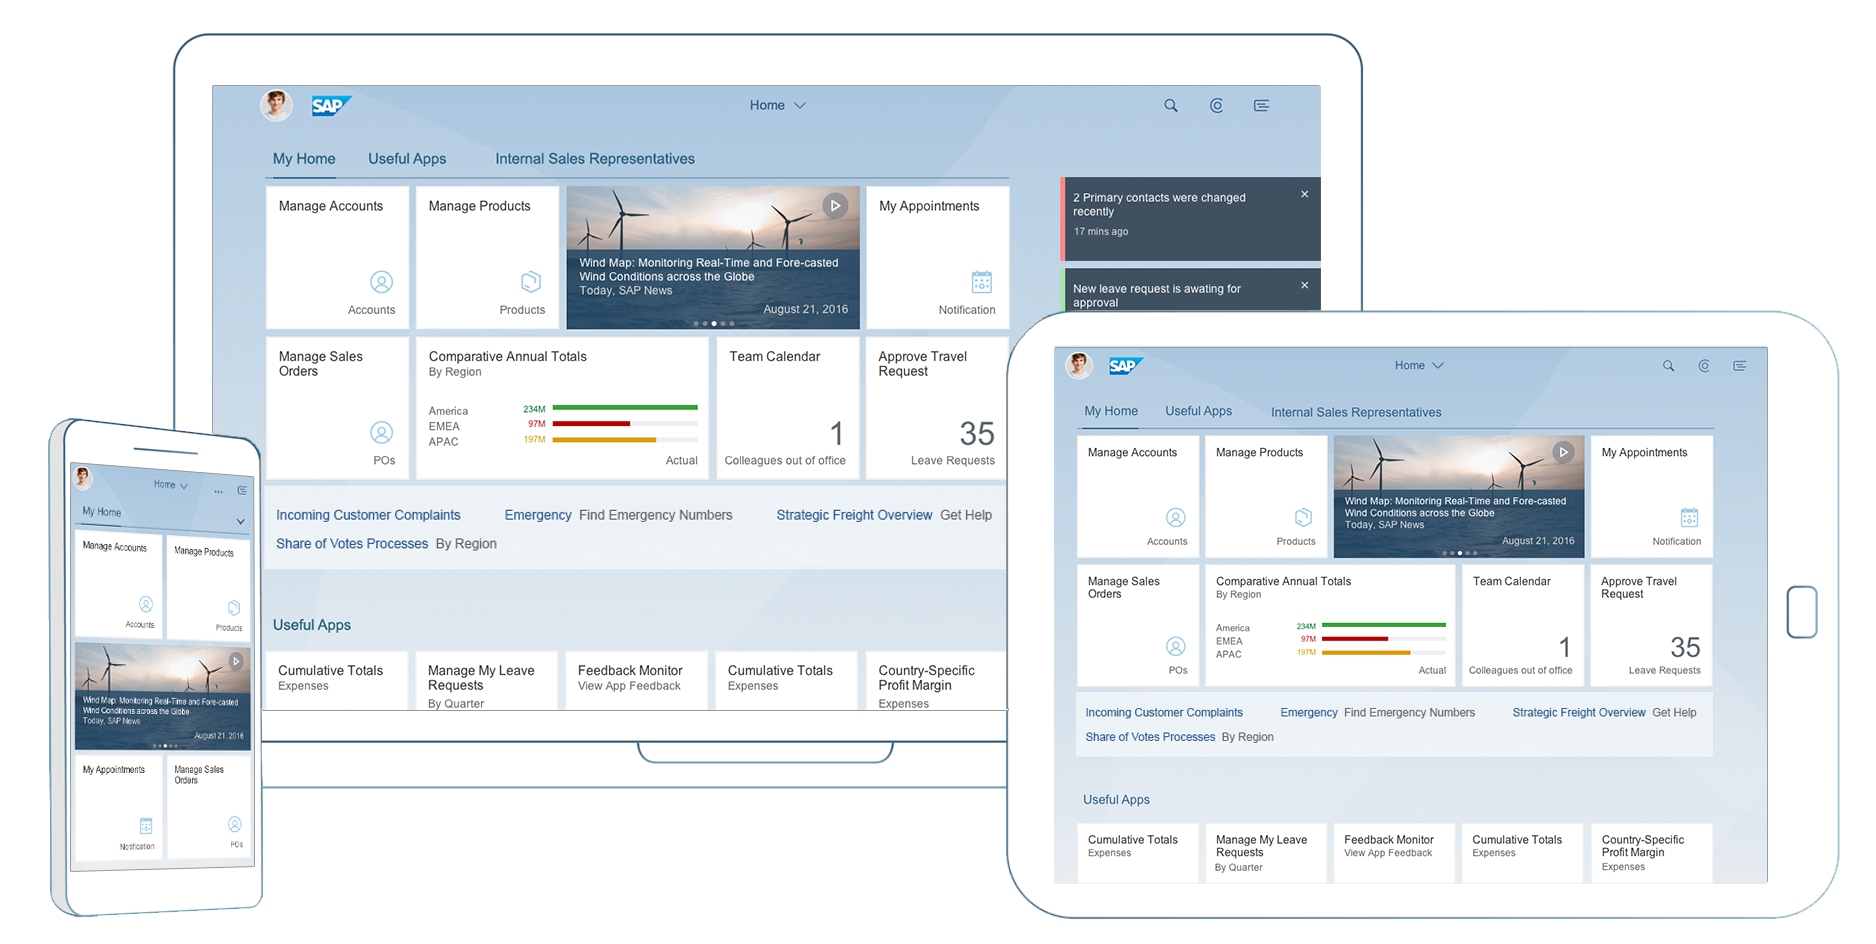Click the CoPilot circle icon in the header
This screenshot has width=1876, height=944.
(x=1216, y=105)
